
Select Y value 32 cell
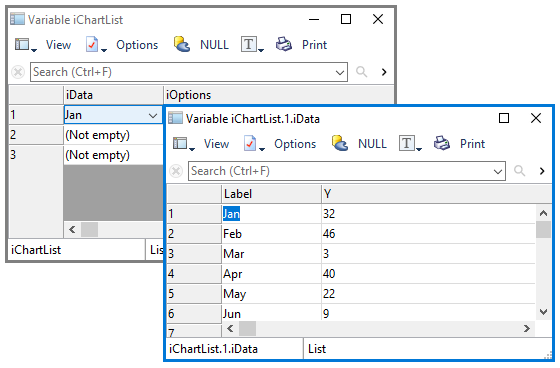click(x=428, y=214)
